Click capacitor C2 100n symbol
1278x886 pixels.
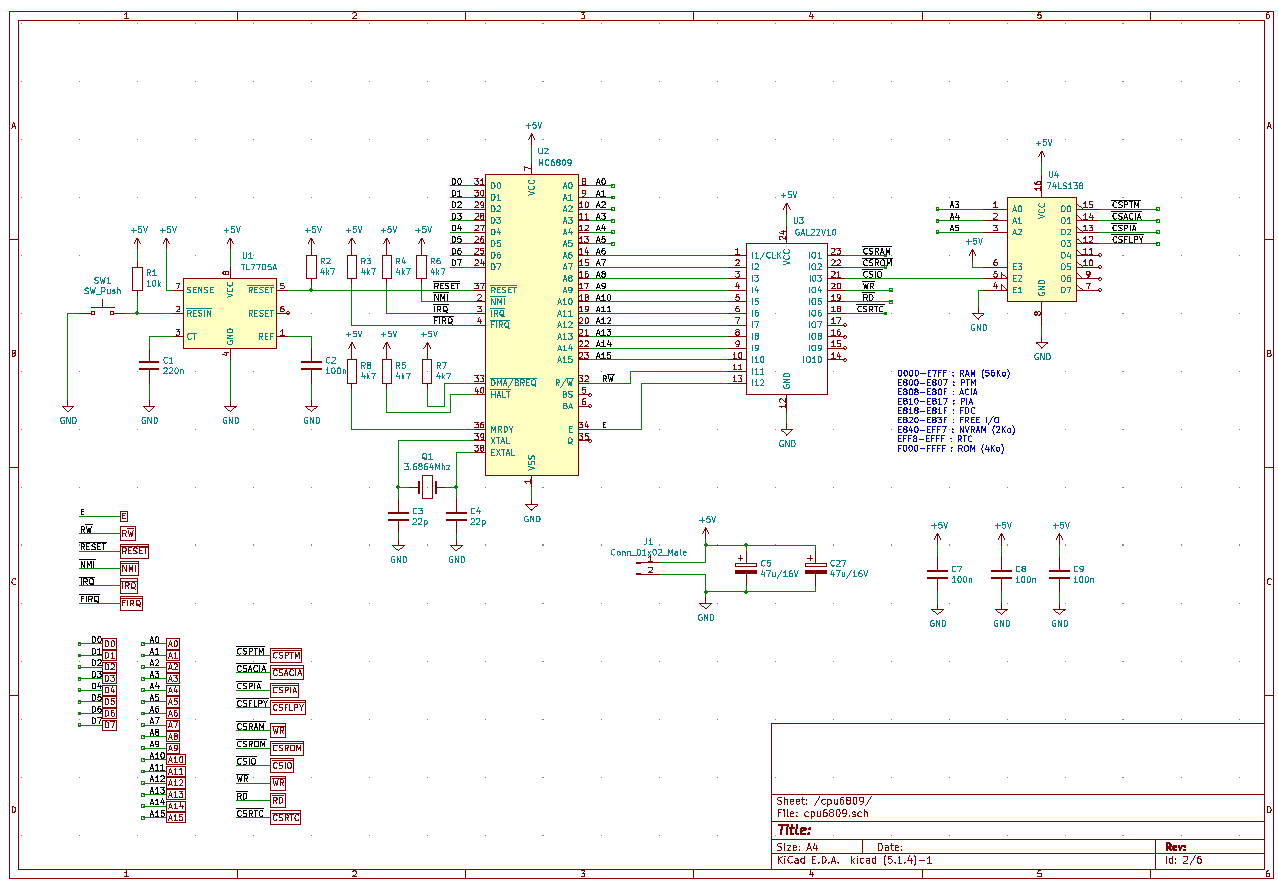point(312,366)
